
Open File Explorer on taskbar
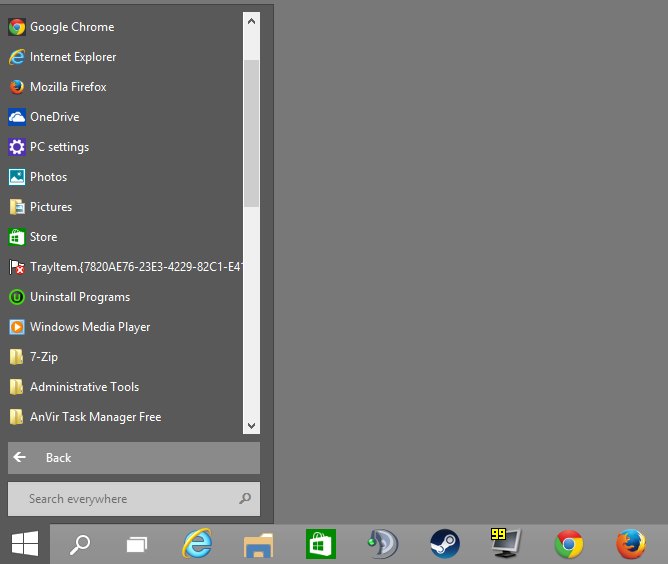pyautogui.click(x=259, y=545)
